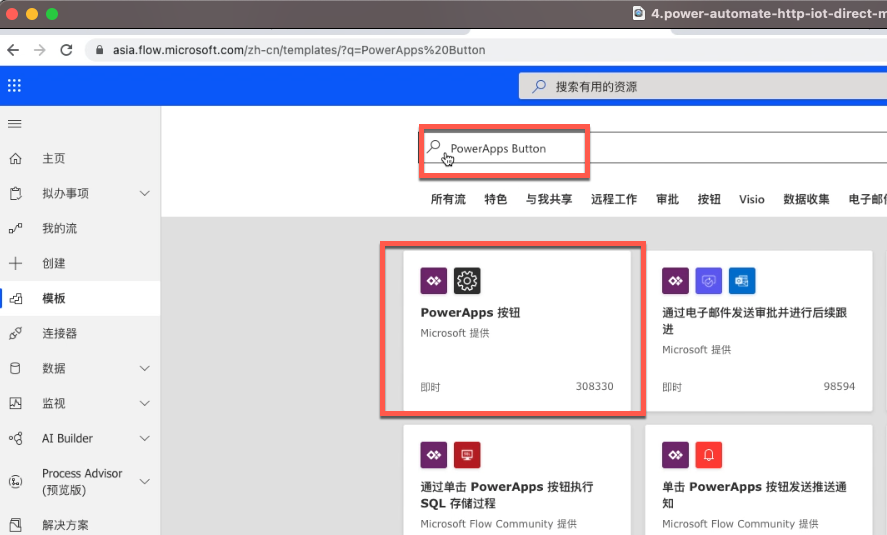Click the Process Advisor (预览版) sidebar label
This screenshot has width=887, height=535.
(82, 482)
